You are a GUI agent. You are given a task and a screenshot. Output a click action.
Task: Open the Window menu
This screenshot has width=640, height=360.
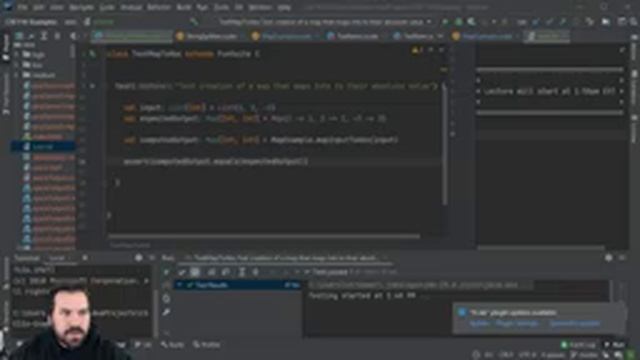[x=260, y=7]
